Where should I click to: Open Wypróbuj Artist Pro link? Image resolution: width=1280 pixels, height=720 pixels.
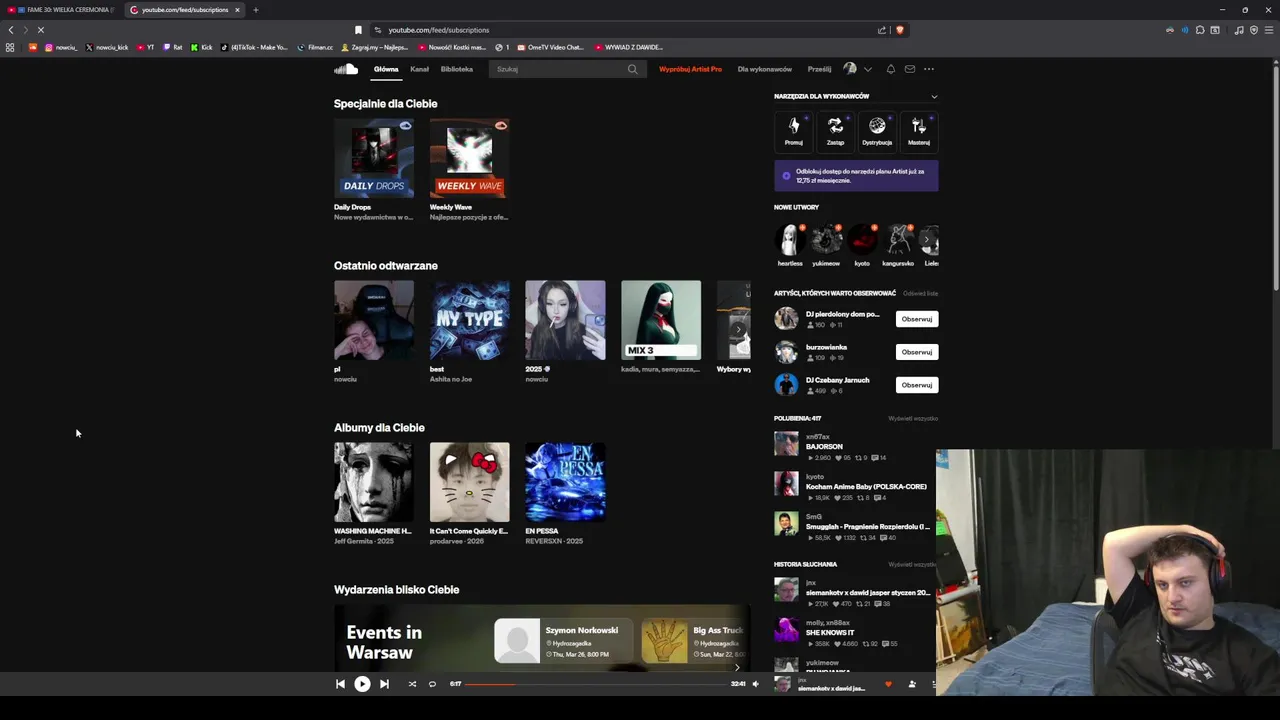pos(690,69)
